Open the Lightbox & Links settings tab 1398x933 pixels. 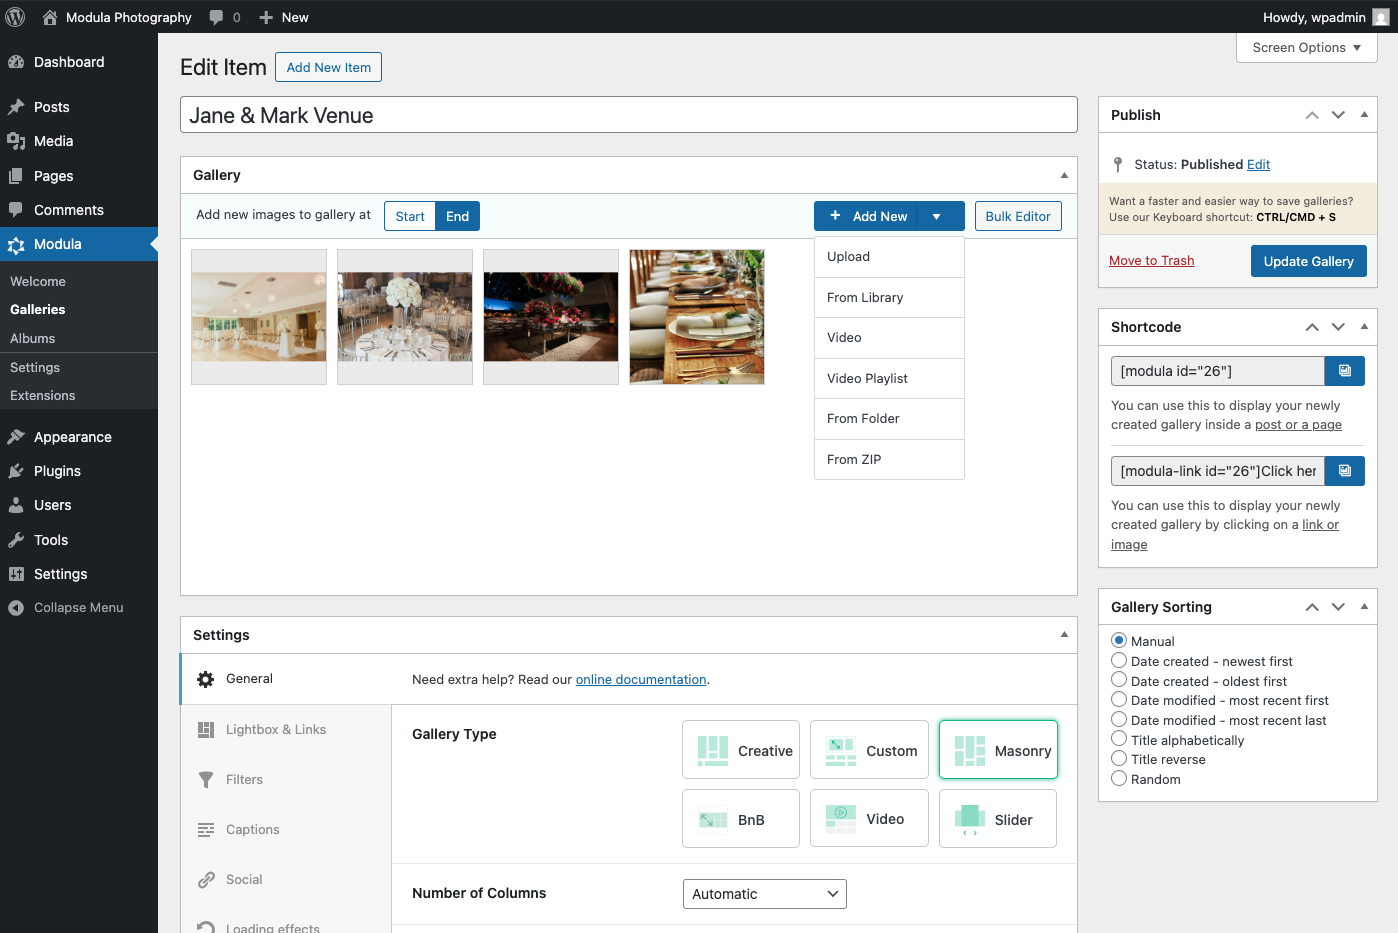pos(275,730)
